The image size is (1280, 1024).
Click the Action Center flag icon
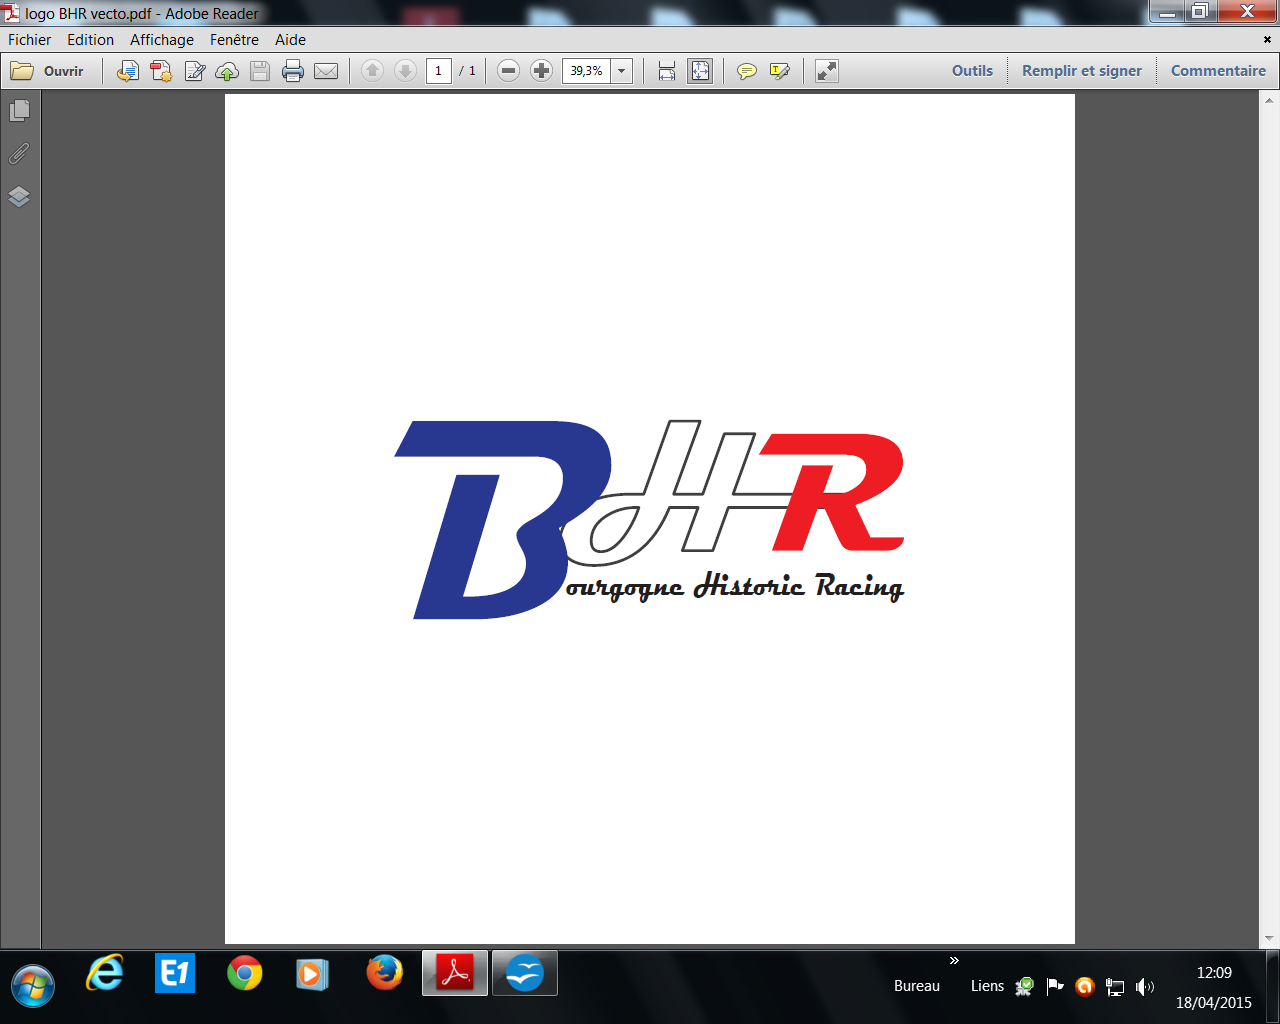click(x=1055, y=987)
